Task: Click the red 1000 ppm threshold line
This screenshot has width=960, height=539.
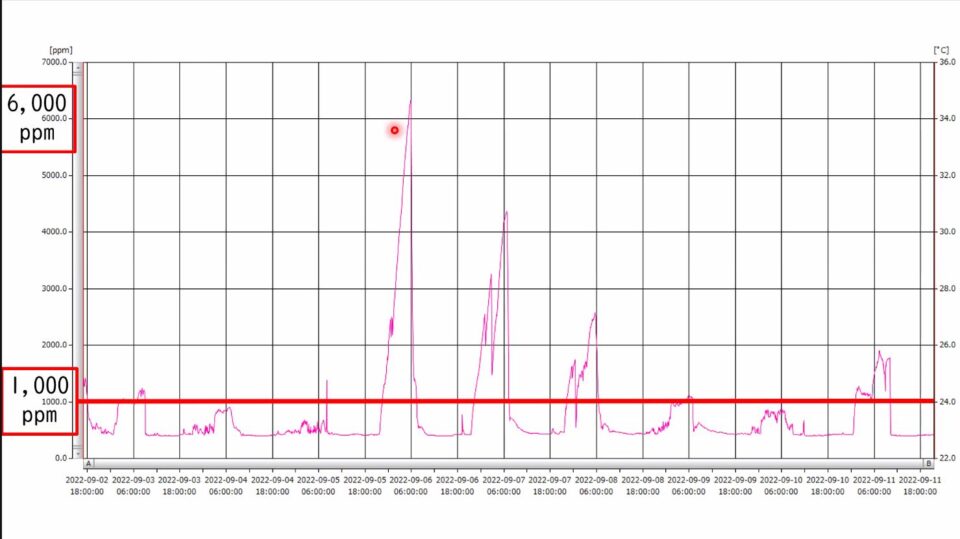Action: pyautogui.click(x=500, y=401)
